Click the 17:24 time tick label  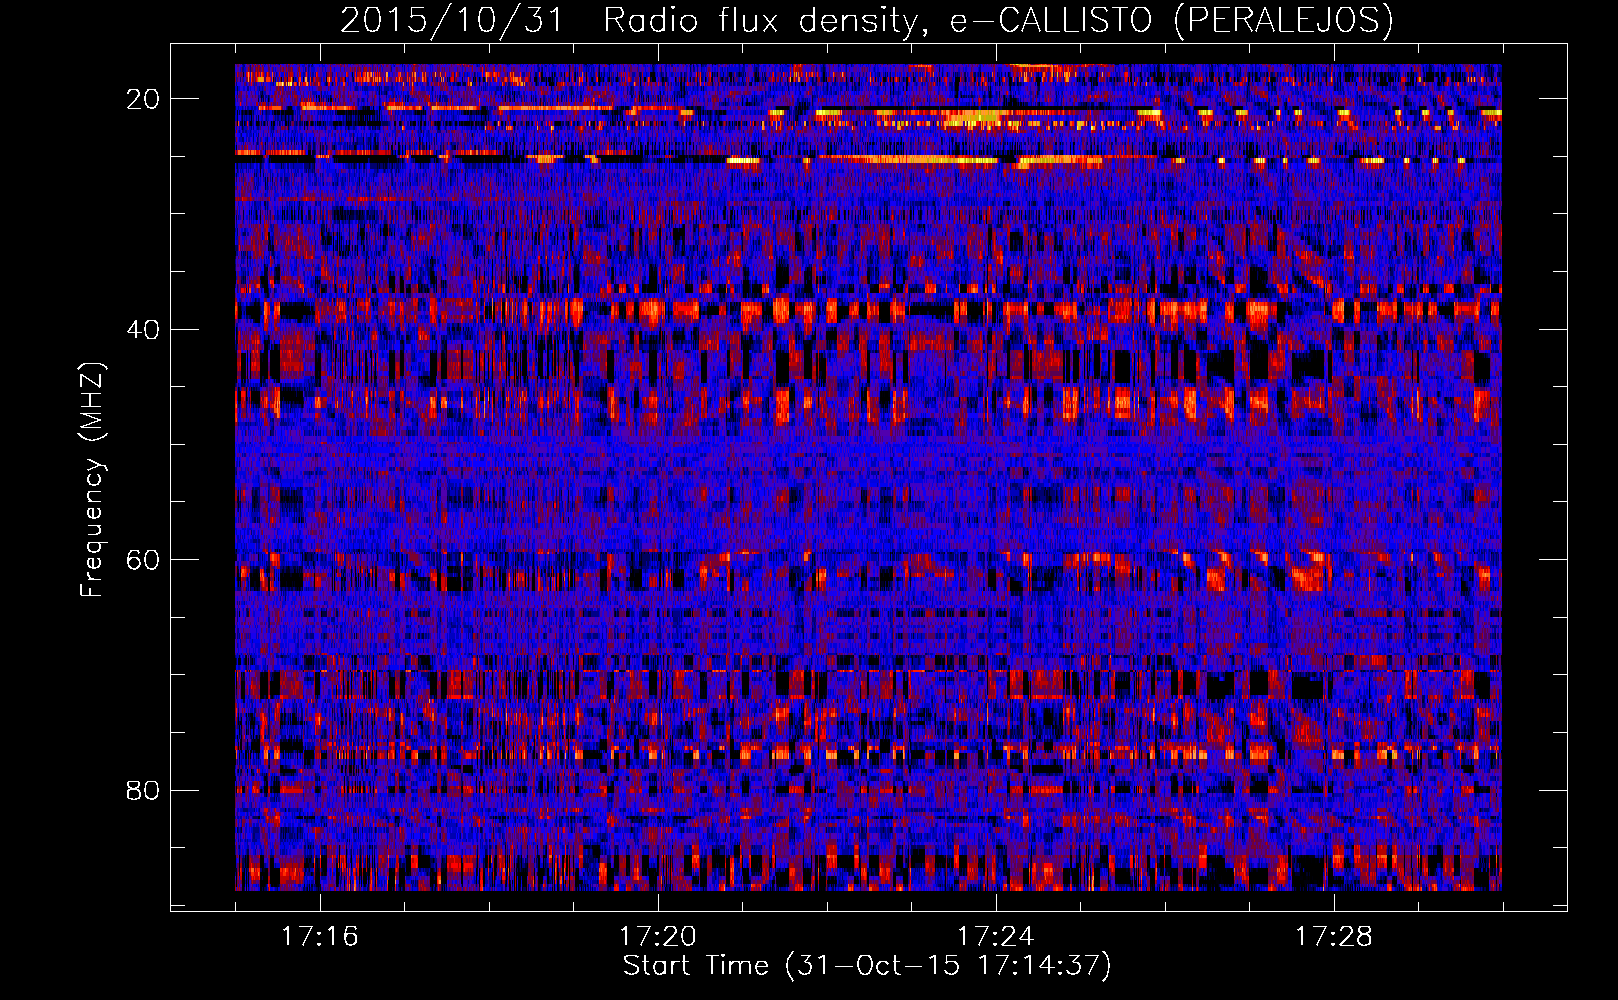tap(996, 937)
